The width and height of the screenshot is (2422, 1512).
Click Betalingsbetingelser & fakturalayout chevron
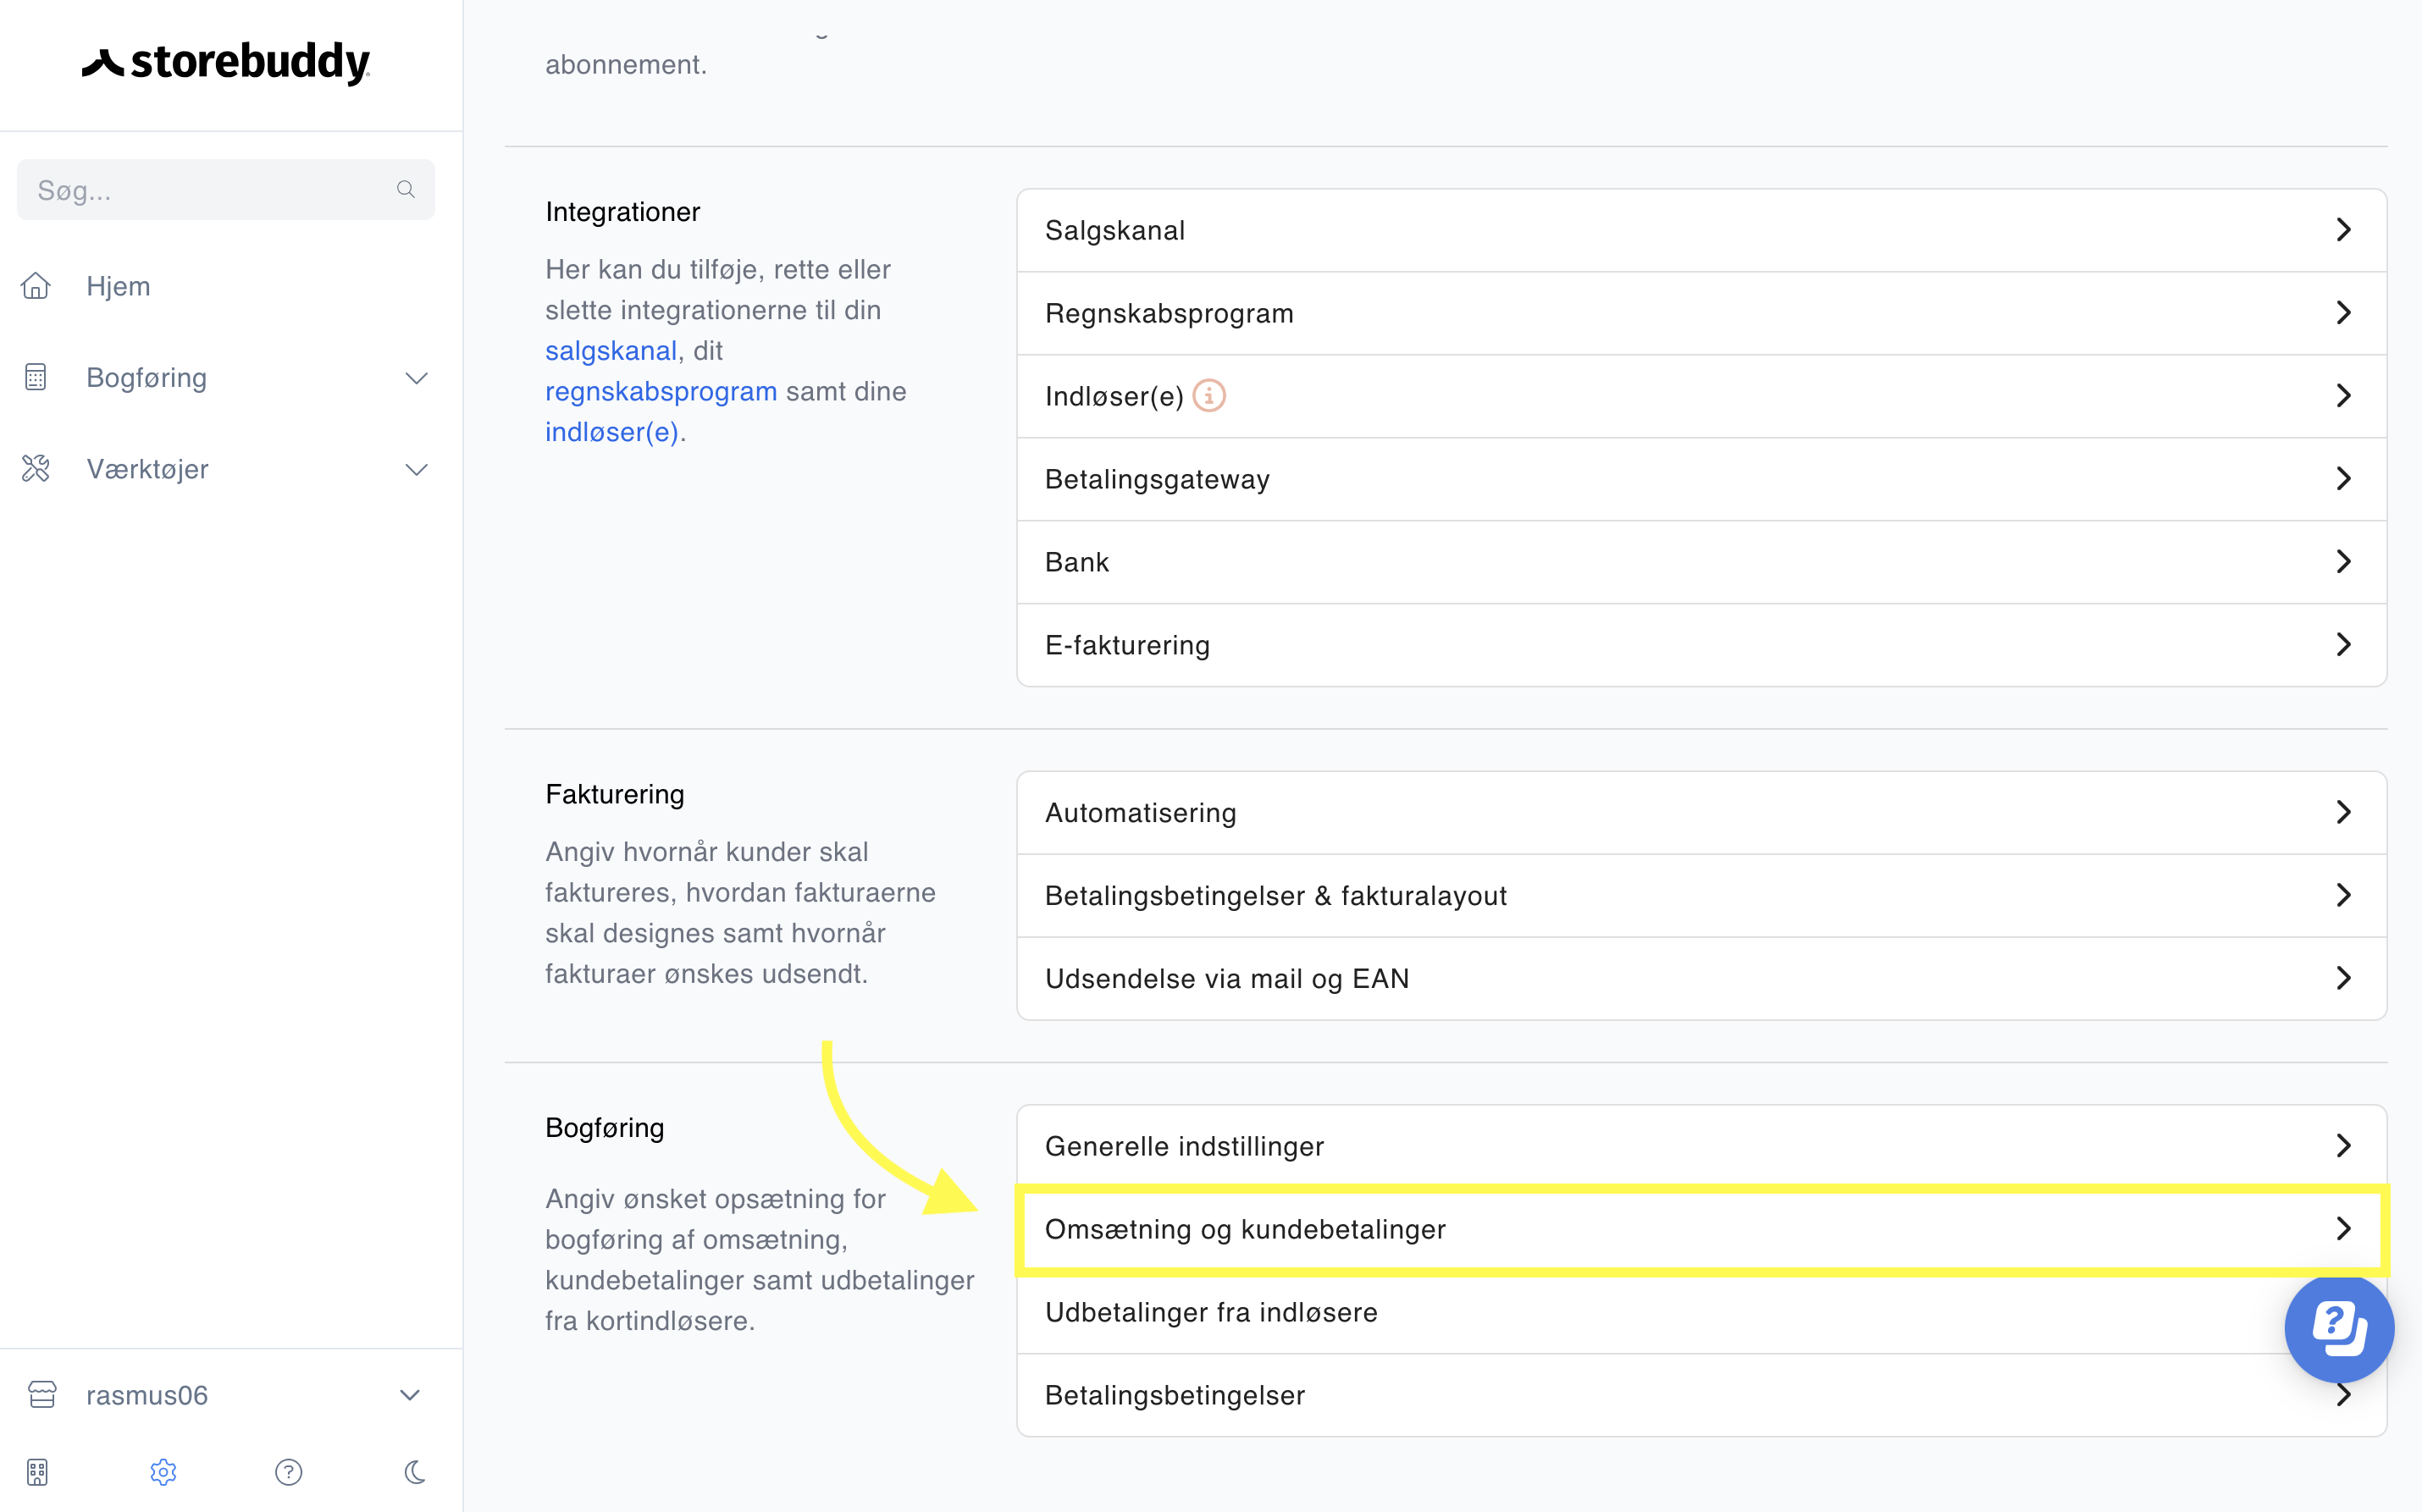[x=2343, y=895]
